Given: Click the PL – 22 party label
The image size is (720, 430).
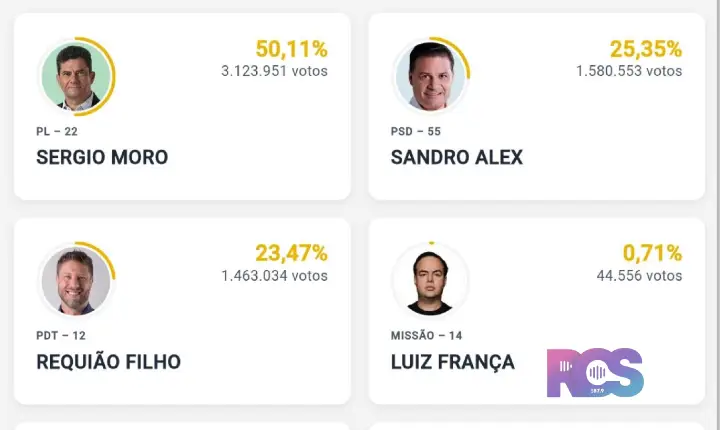Looking at the screenshot, I should point(57,131).
